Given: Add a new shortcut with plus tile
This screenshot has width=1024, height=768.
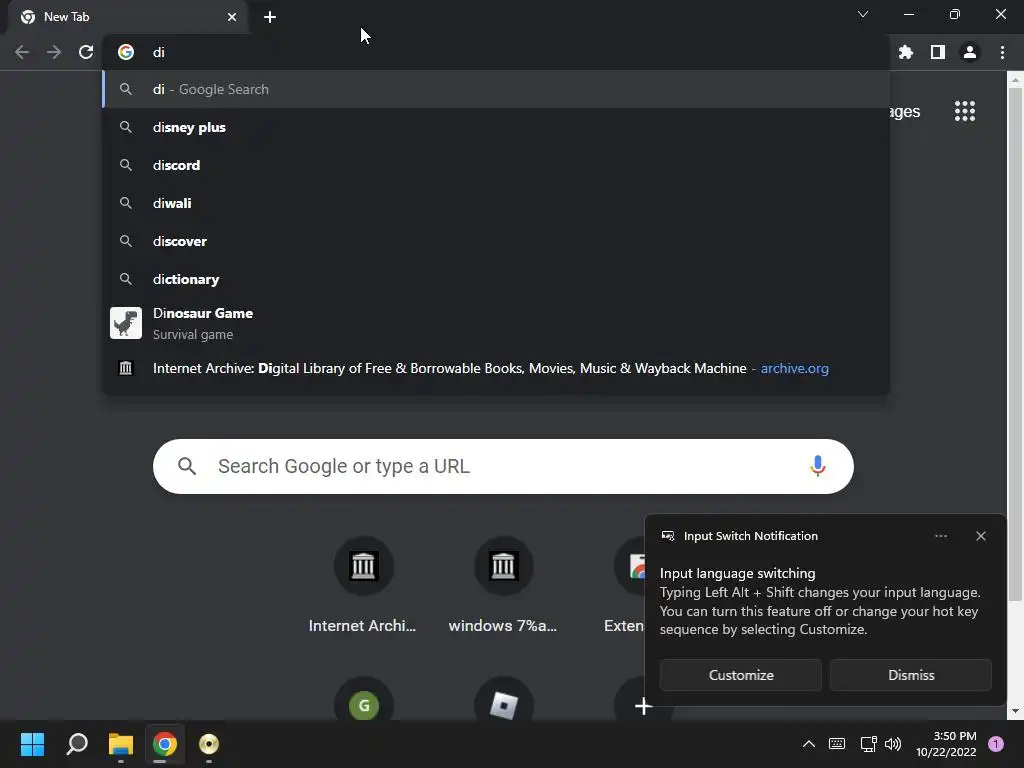Looking at the screenshot, I should tap(643, 705).
